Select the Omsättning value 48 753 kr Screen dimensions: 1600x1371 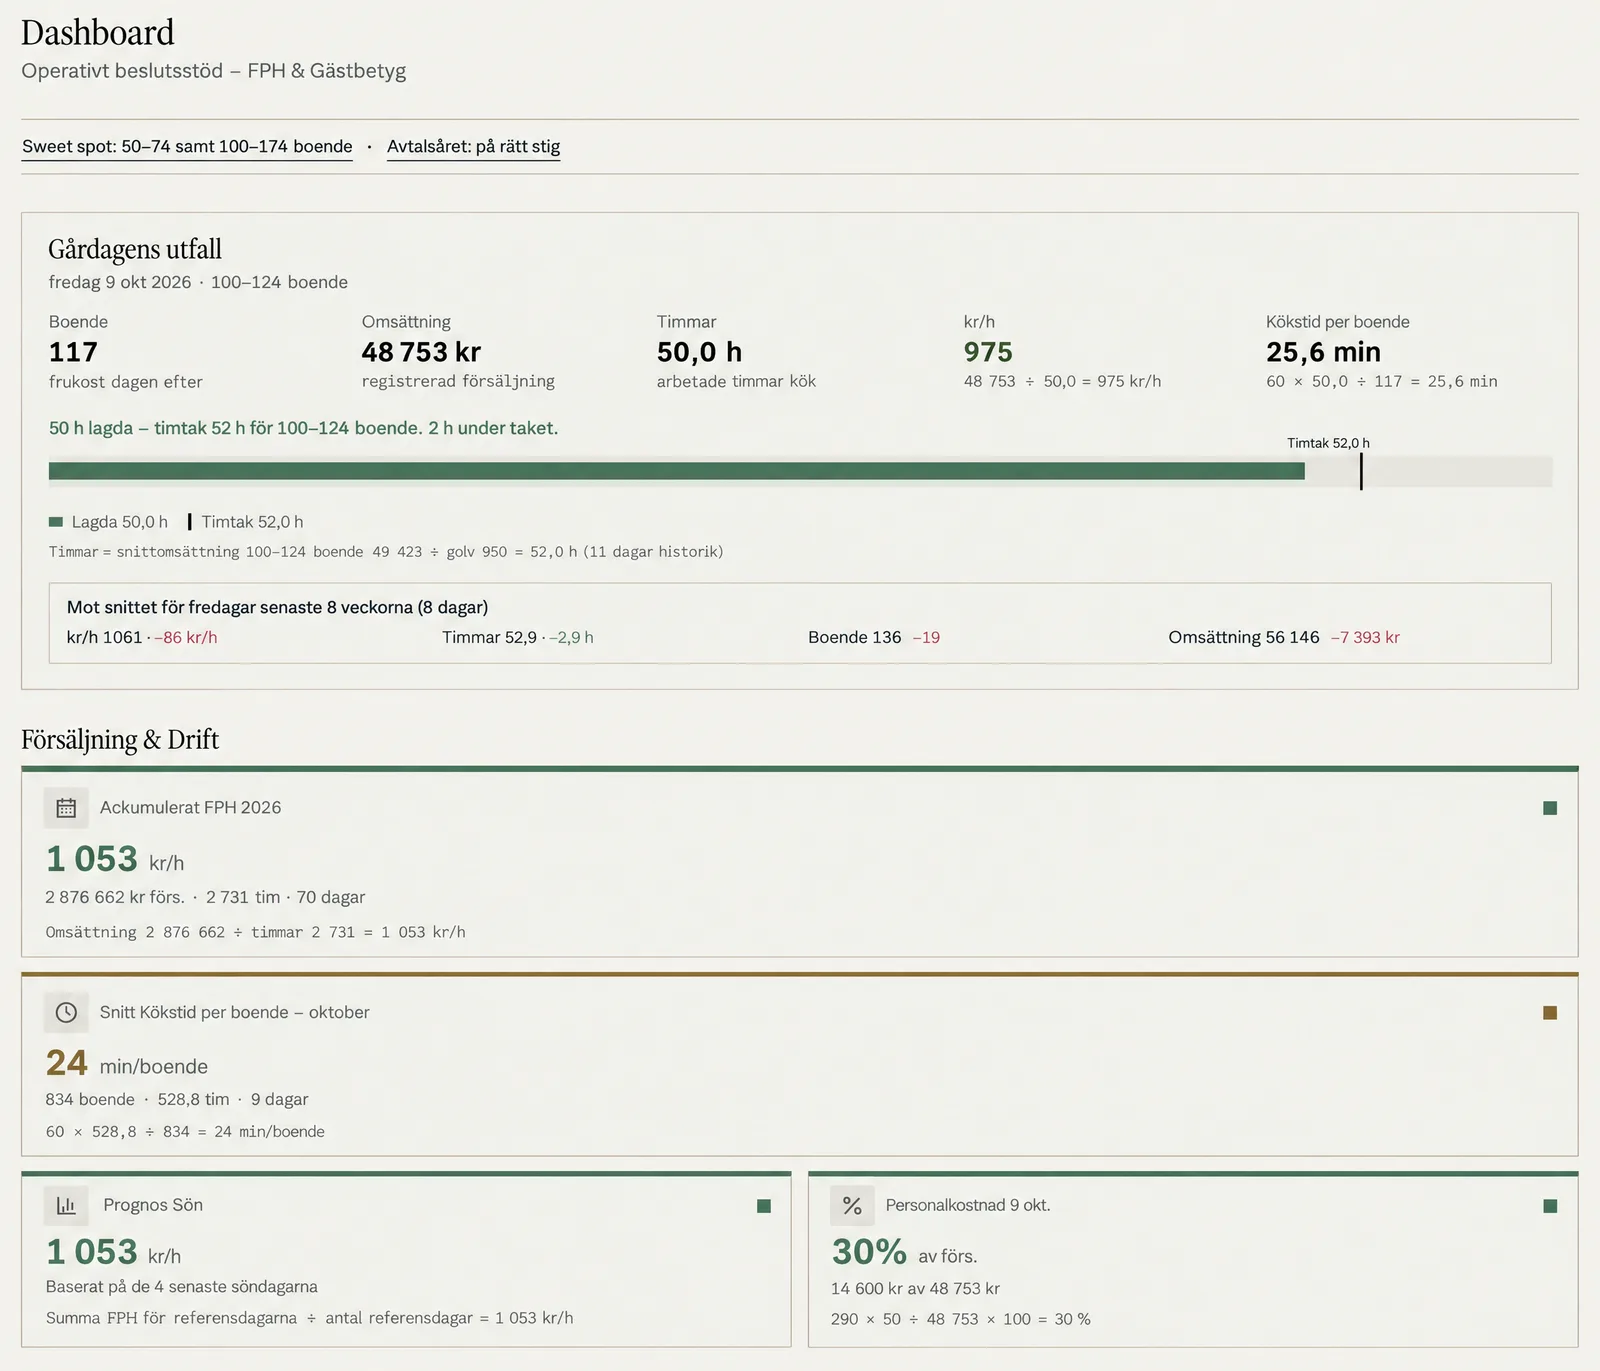point(421,352)
